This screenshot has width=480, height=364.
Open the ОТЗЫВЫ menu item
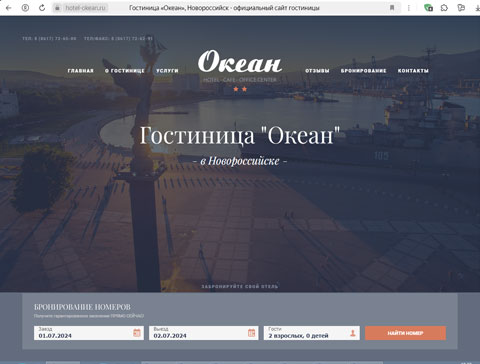(317, 71)
